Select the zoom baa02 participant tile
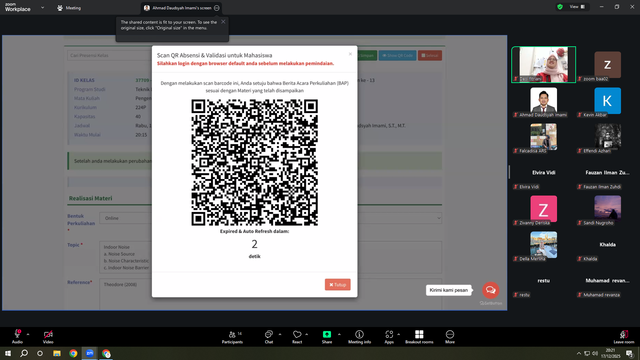 tap(607, 64)
